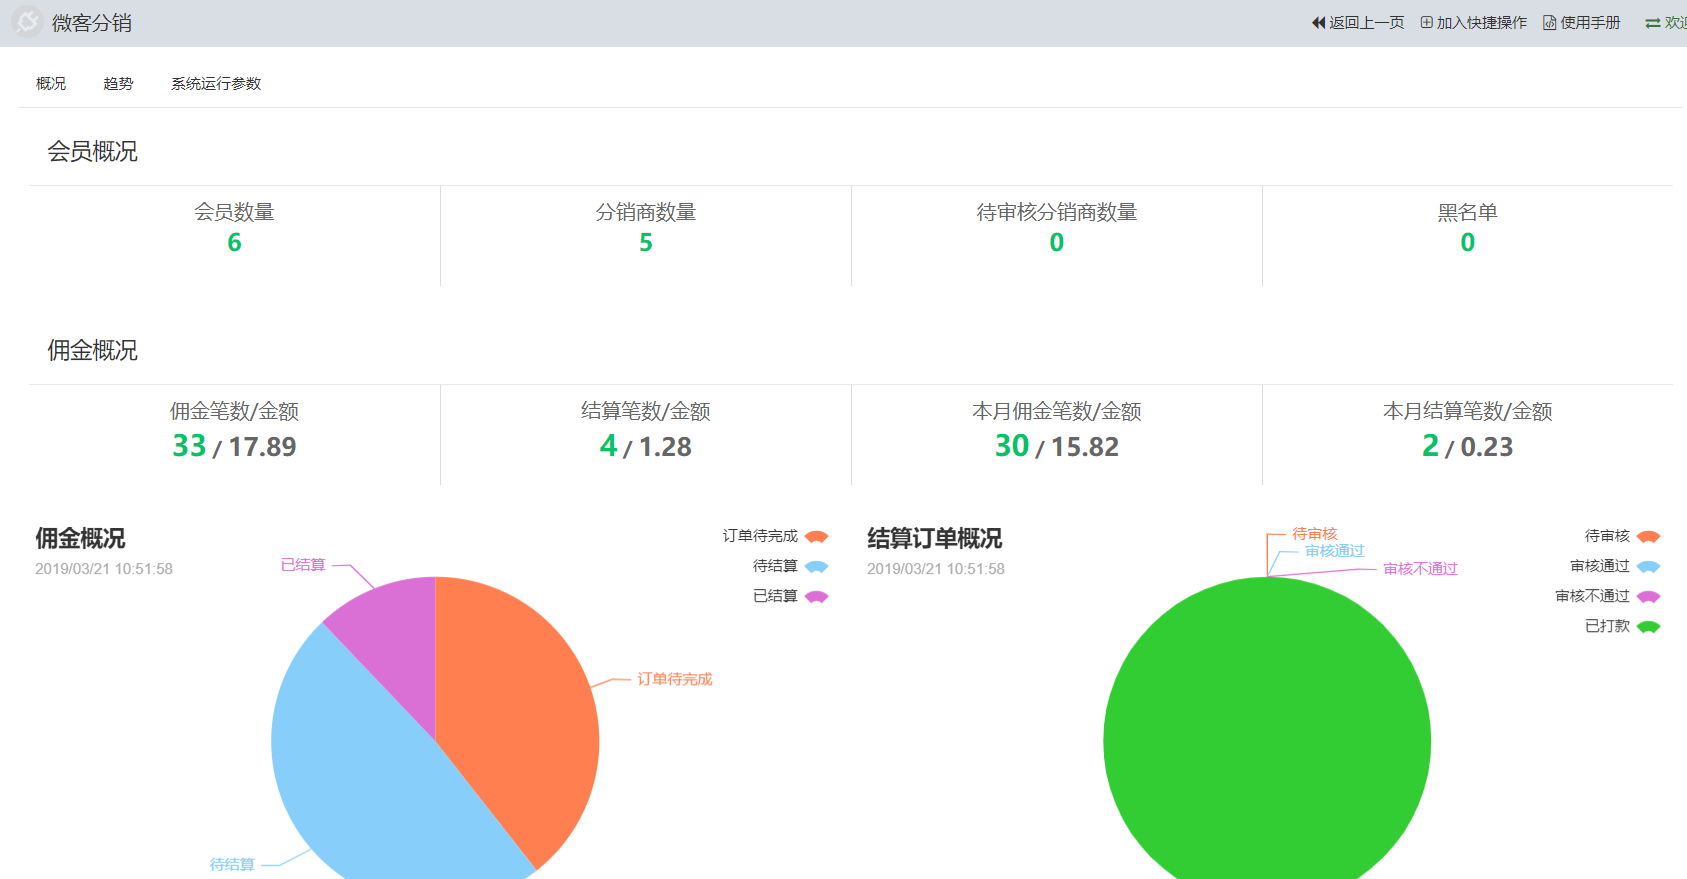Click the 待审核 callout above the green pie

pyautogui.click(x=1315, y=534)
